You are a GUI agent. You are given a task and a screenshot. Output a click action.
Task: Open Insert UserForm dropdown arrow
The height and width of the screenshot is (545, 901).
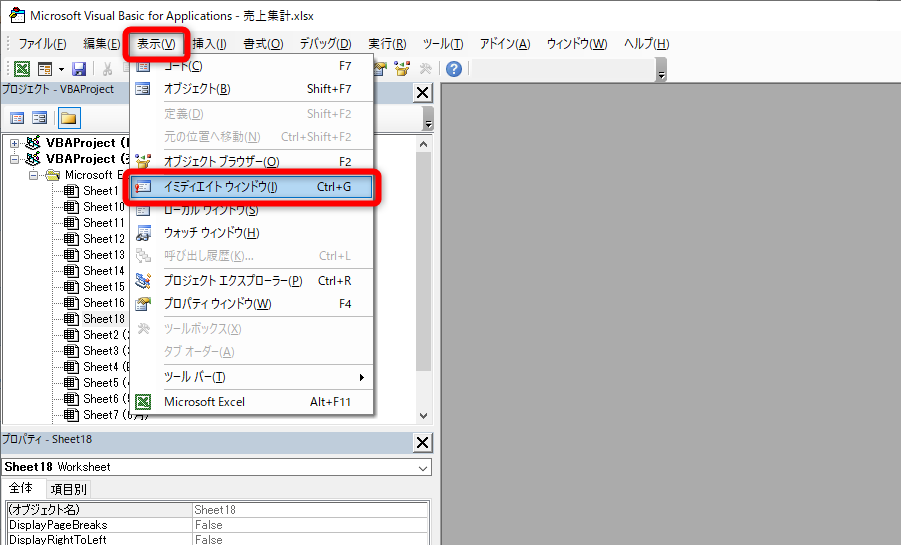[x=61, y=70]
